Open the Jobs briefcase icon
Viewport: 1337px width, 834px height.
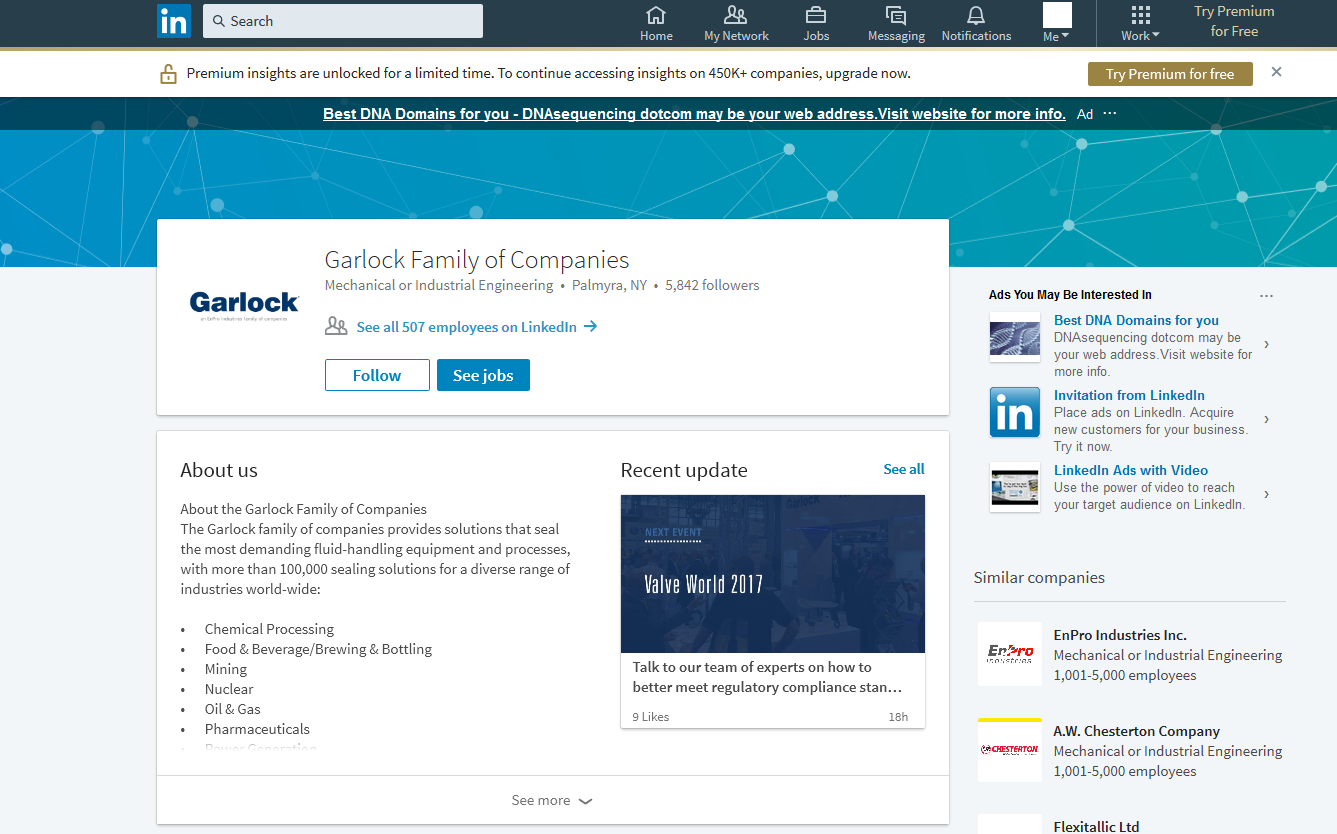pos(816,16)
